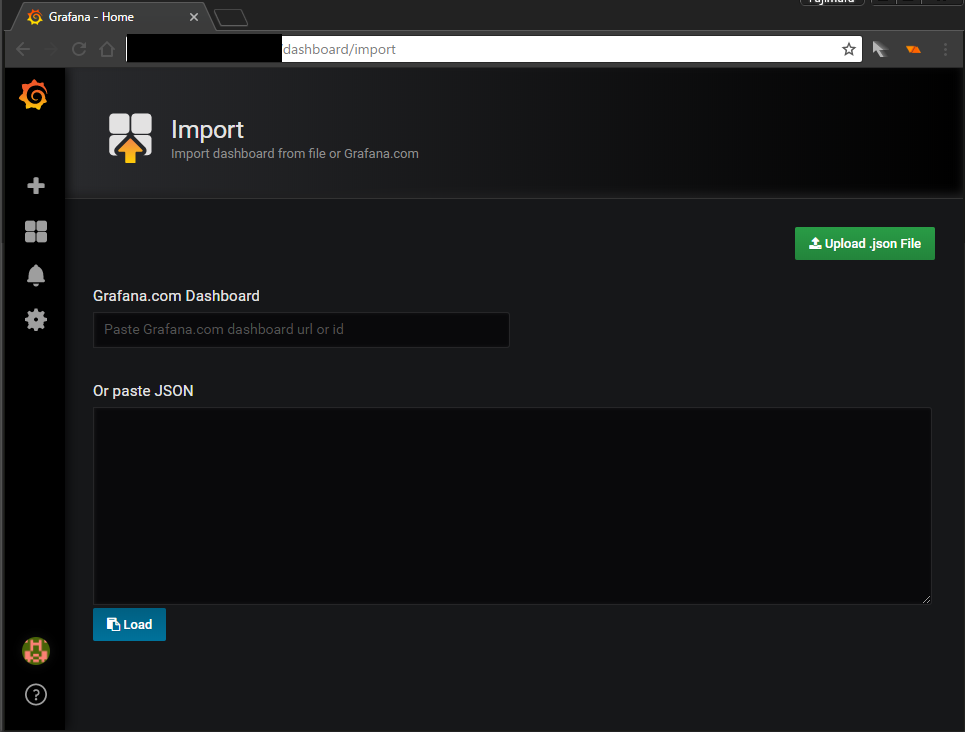
Task: Click the orange extension icon in toolbar
Action: (x=913, y=49)
